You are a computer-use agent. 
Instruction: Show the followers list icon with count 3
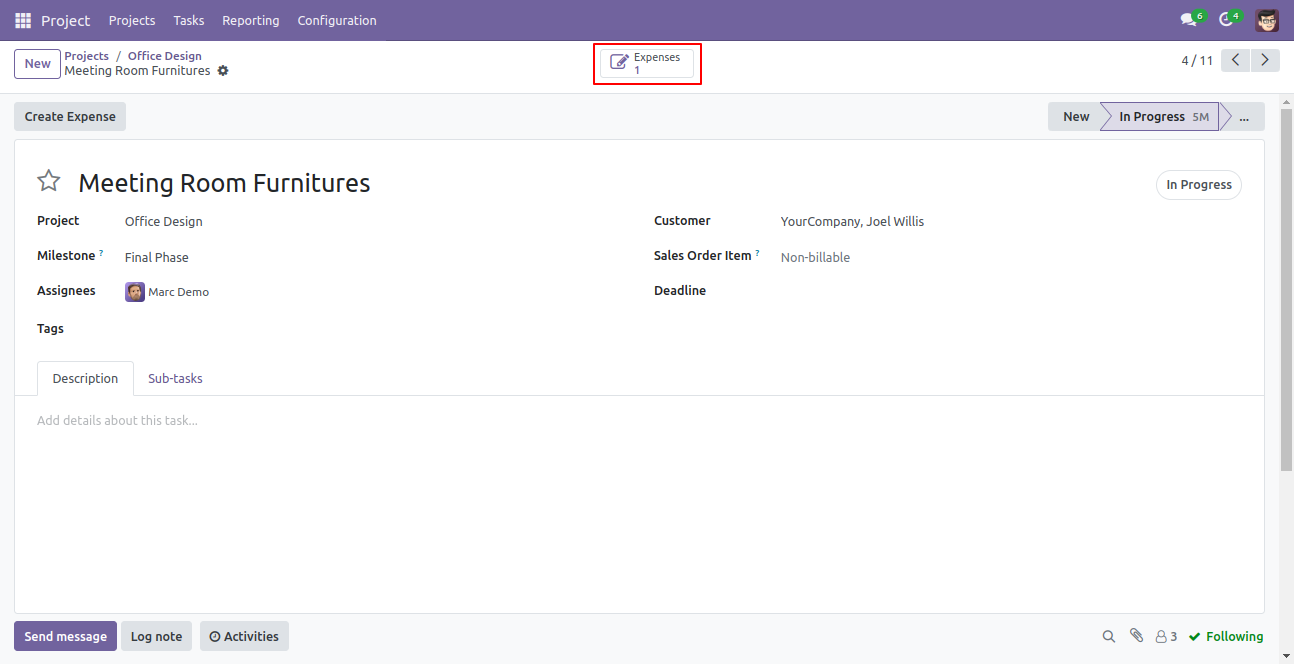pyautogui.click(x=1166, y=636)
